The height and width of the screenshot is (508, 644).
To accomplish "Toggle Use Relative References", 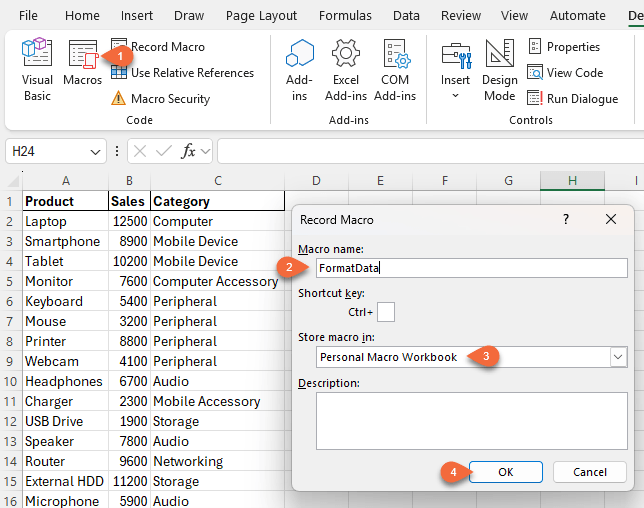I will point(182,73).
